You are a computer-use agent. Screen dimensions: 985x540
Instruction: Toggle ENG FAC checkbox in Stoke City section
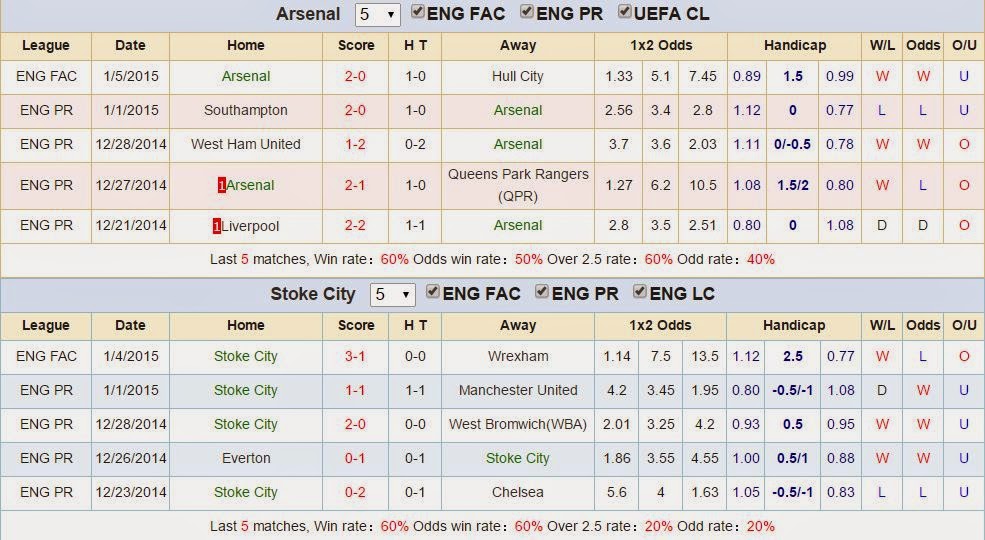pos(433,292)
